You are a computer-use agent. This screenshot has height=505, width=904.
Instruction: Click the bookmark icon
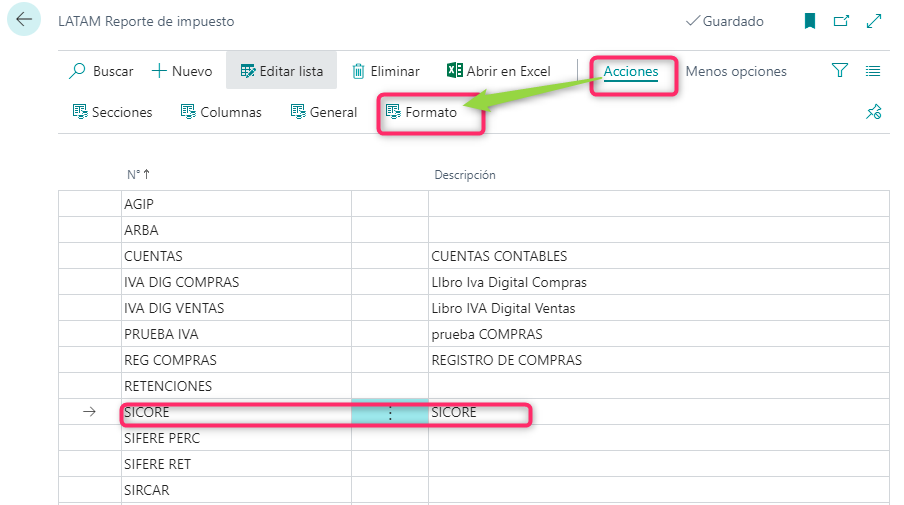tap(810, 21)
